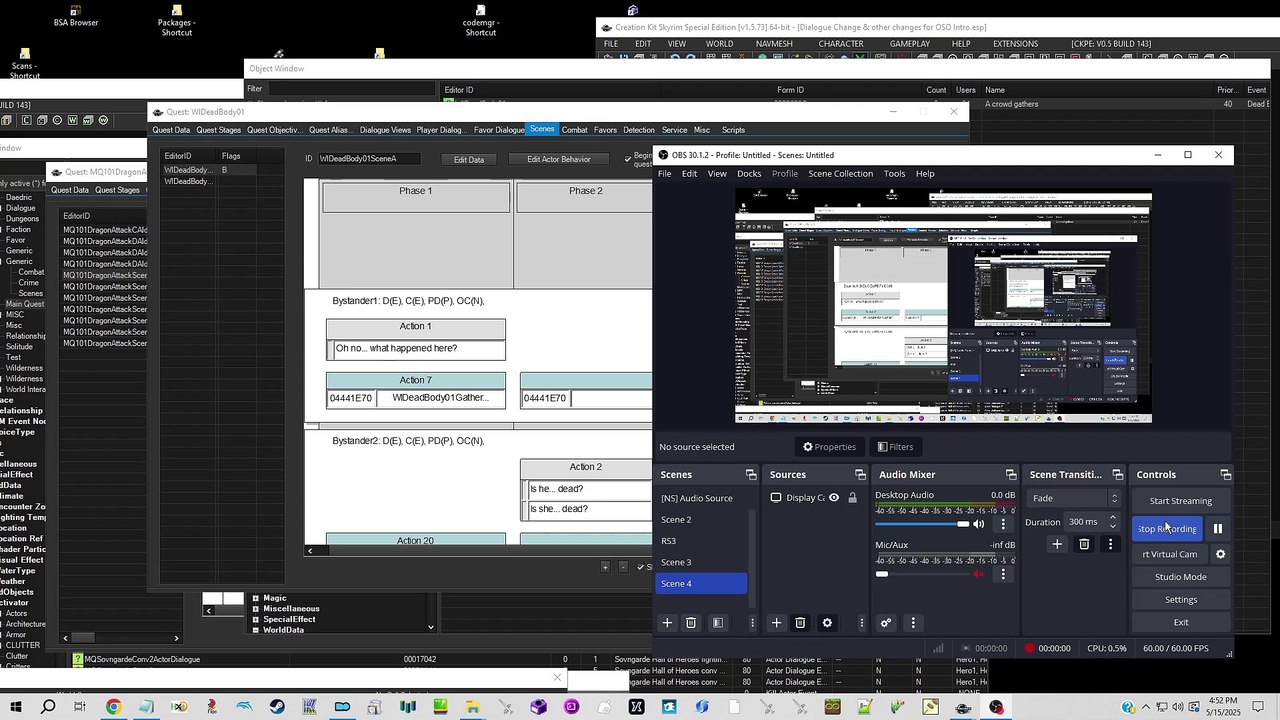Image resolution: width=1280 pixels, height=720 pixels.
Task: Toggle visibility of the Display Capture source
Action: coord(834,498)
